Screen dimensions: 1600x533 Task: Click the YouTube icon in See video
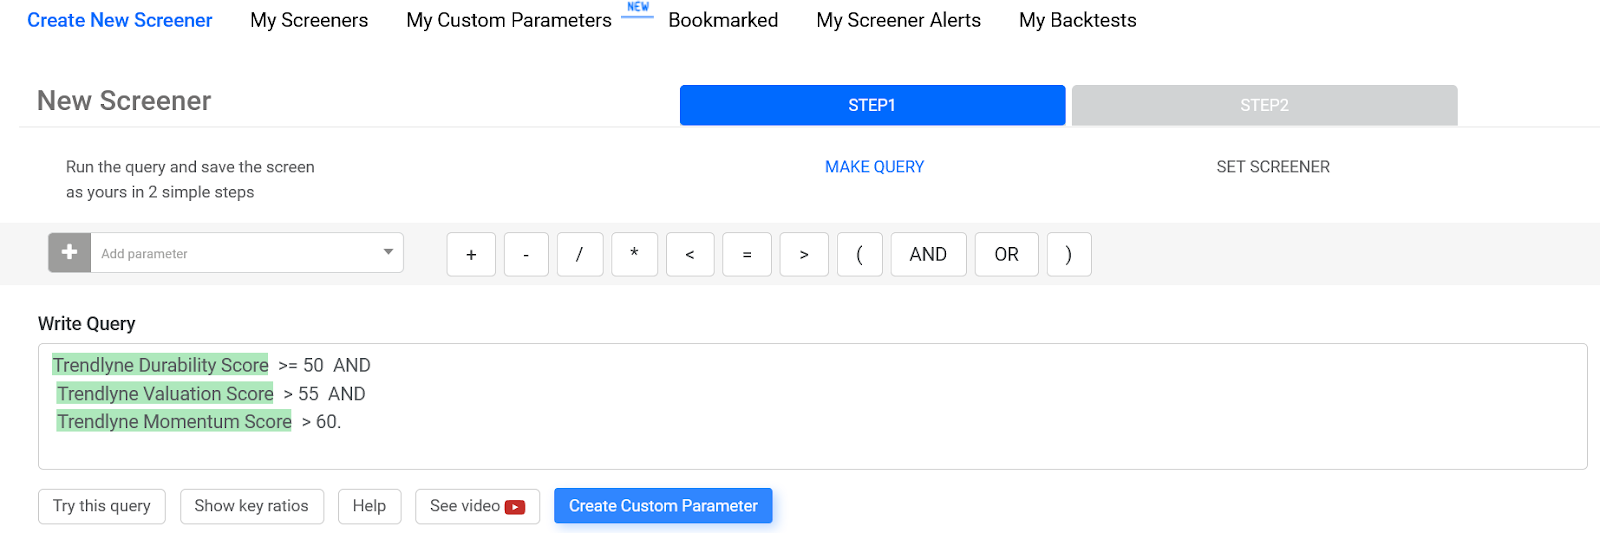tap(515, 507)
